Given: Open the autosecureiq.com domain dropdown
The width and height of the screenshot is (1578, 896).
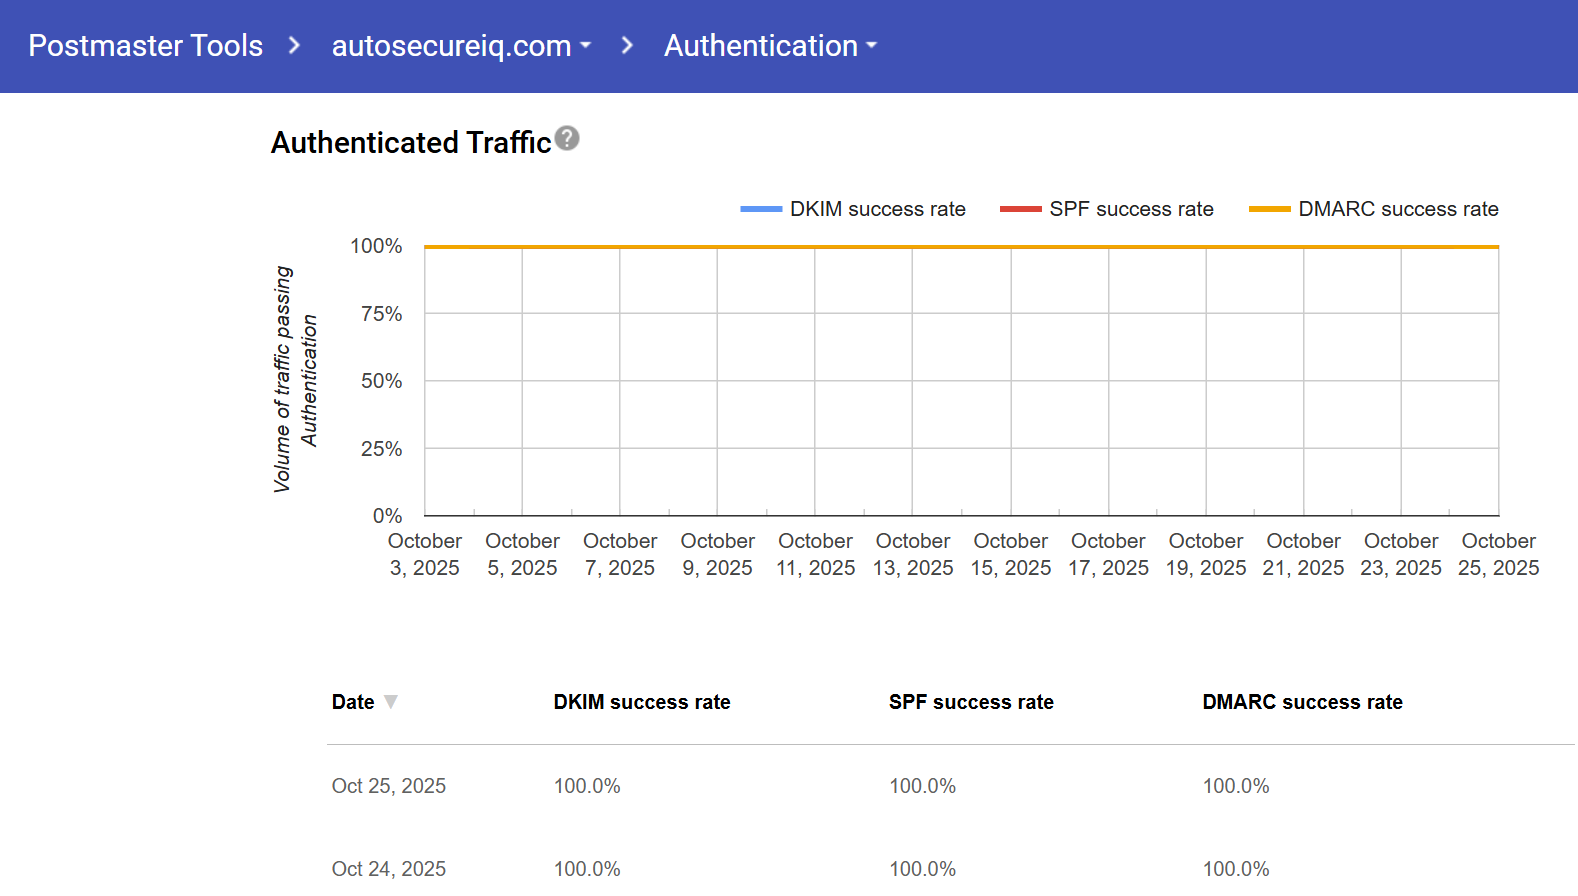Looking at the screenshot, I should 461,46.
